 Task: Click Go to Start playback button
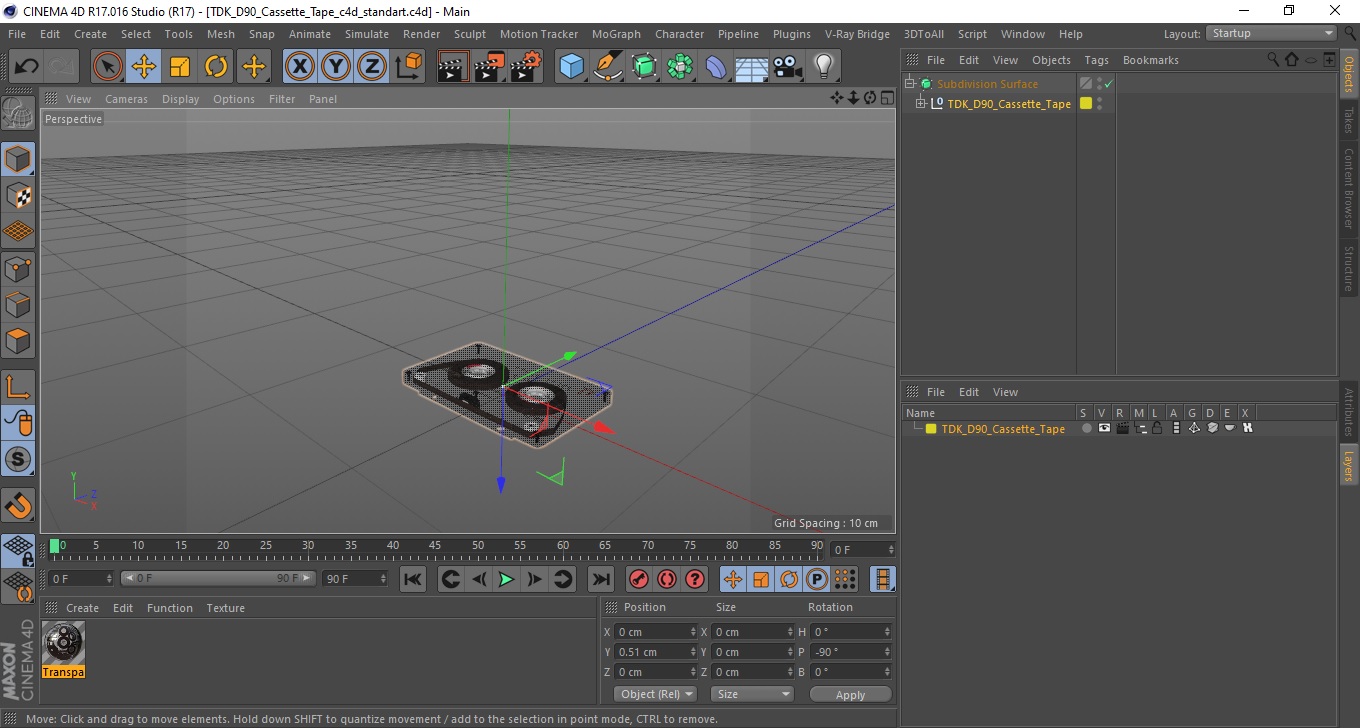coord(413,579)
